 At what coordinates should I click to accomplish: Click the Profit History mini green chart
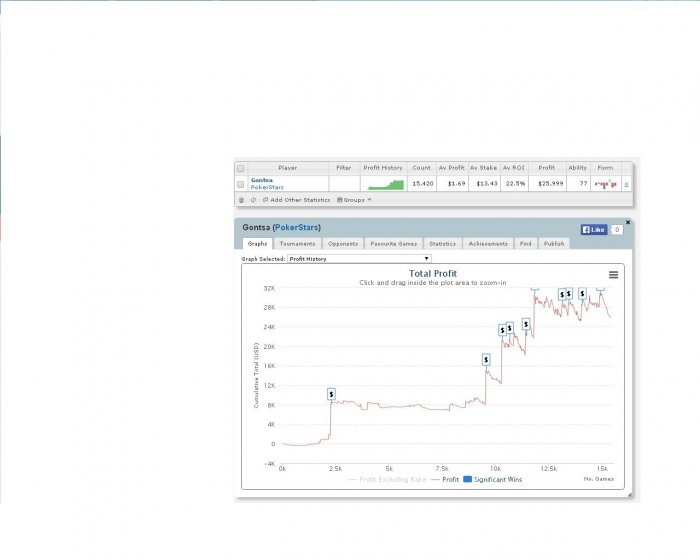tap(386, 184)
